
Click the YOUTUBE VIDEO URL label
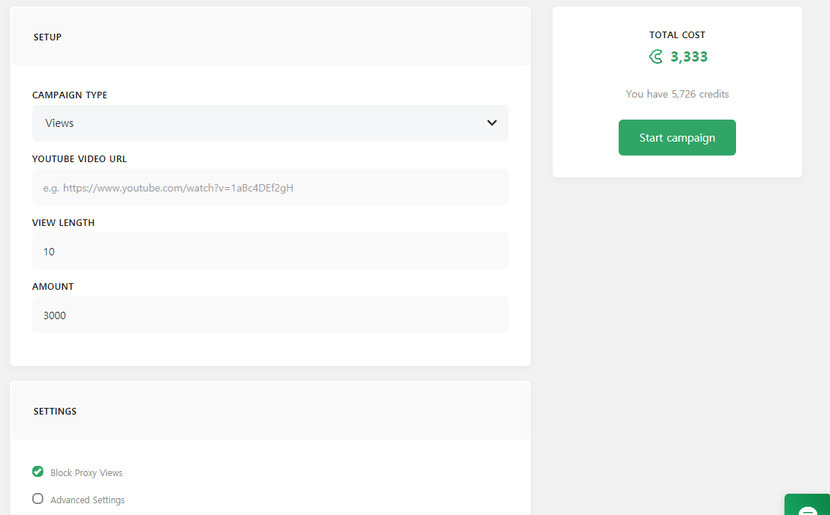(79, 159)
